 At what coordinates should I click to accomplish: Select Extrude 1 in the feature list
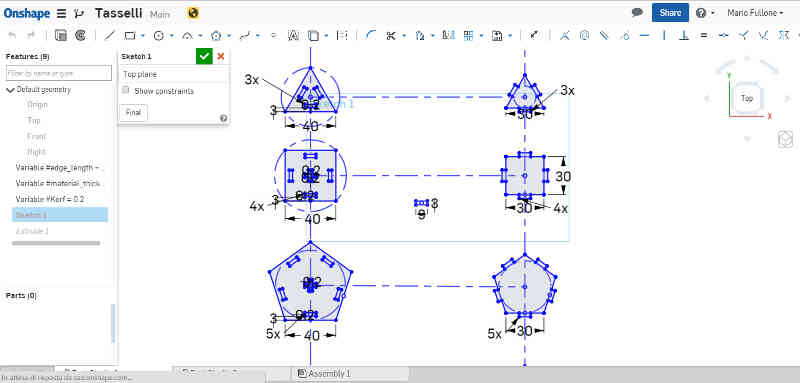point(32,231)
